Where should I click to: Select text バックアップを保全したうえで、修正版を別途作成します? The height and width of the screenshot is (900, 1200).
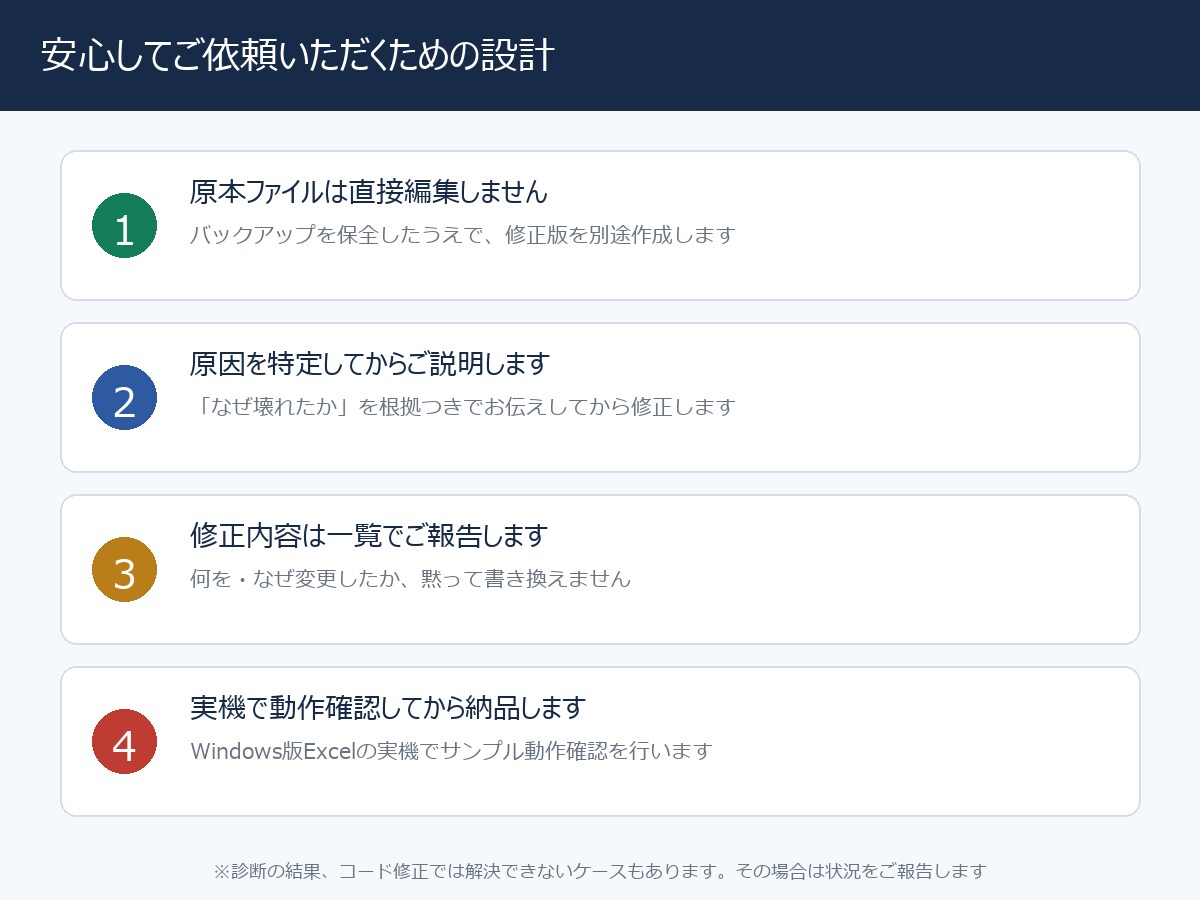(462, 235)
